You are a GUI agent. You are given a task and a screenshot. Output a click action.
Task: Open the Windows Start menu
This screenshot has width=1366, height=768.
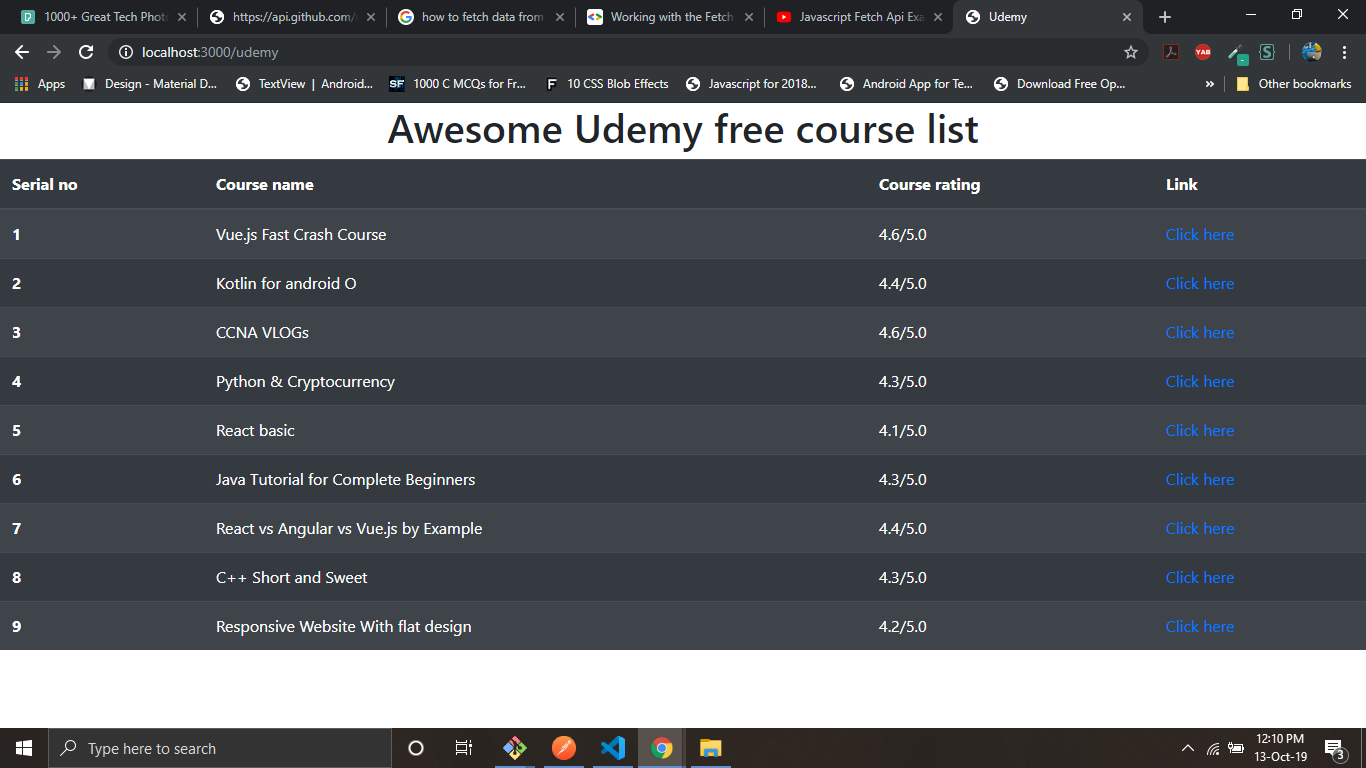24,748
